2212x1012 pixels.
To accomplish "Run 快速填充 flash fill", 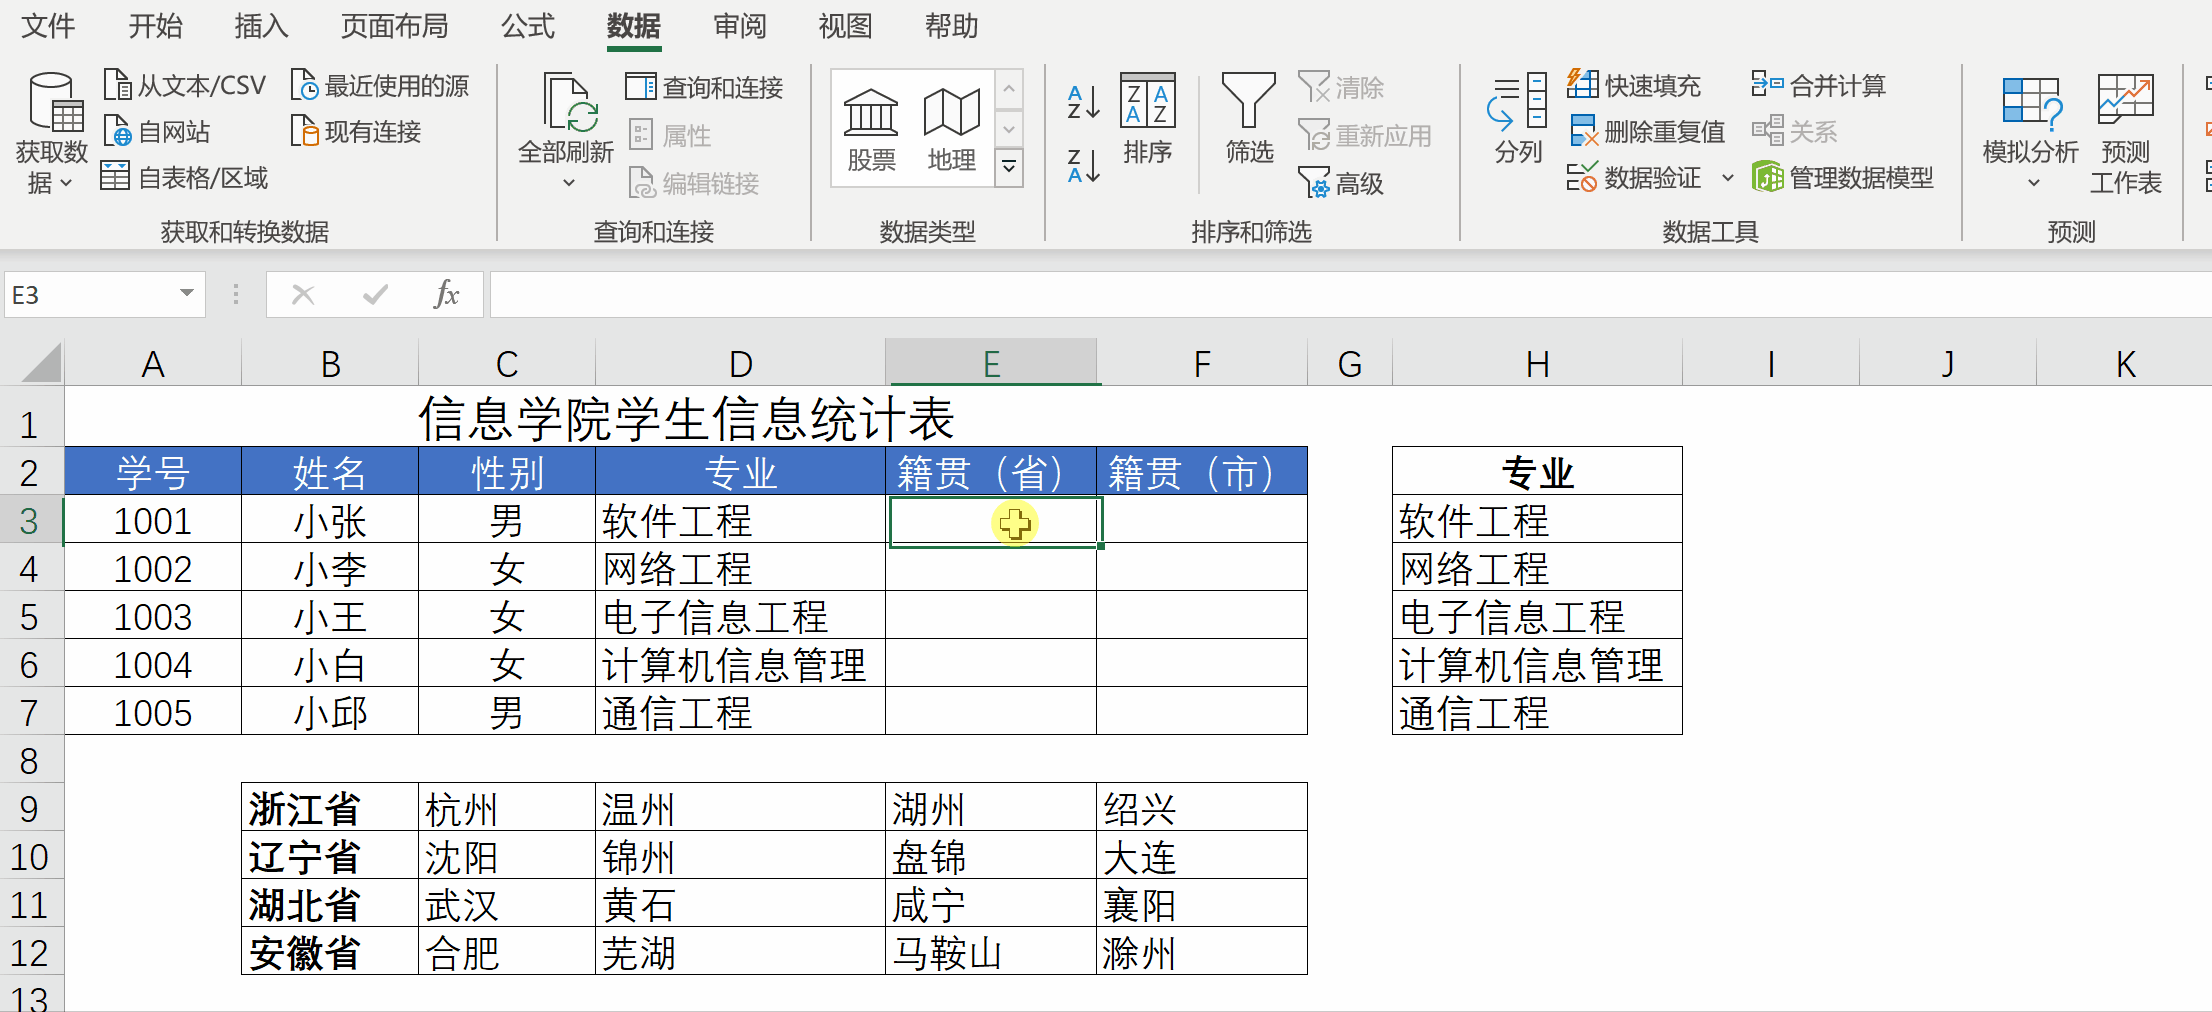I will [x=1634, y=86].
